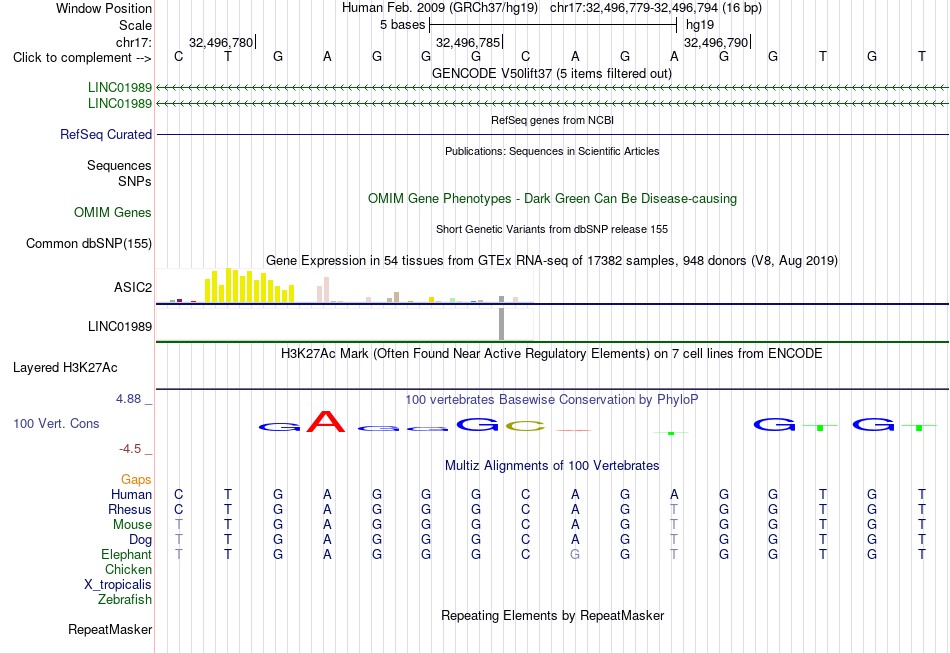950x653 pixels.
Task: Click the faded G in the Elephant row
Action: (x=575, y=554)
